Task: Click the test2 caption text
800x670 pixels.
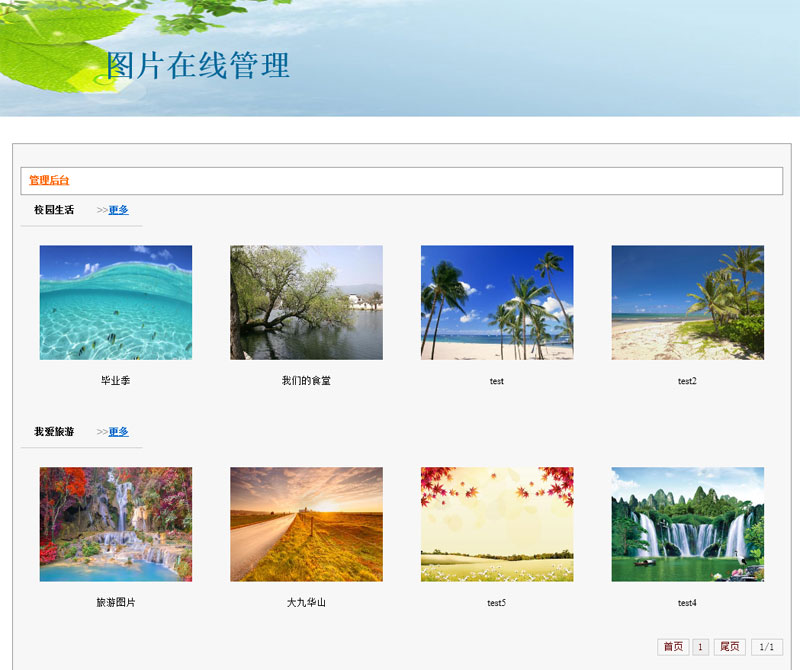Action: pyautogui.click(x=687, y=381)
